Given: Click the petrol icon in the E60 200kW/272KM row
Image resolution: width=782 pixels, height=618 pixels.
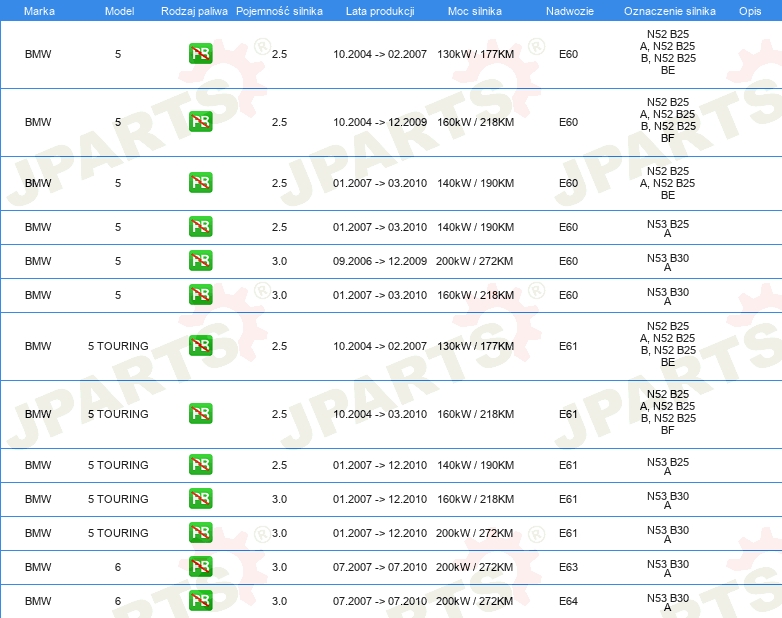Looking at the screenshot, I should click(x=201, y=260).
